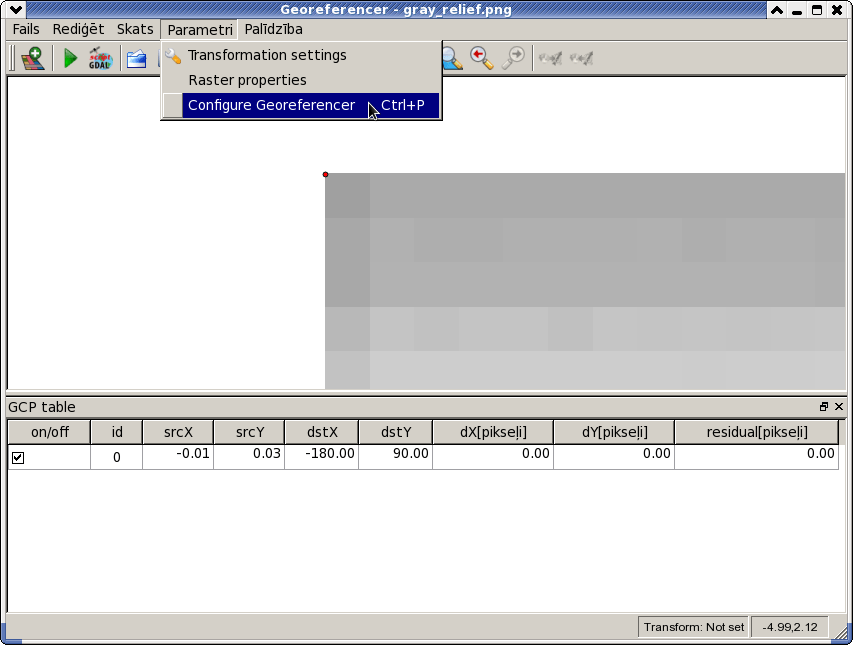This screenshot has width=853, height=645.
Task: Click wrench icon beside Transformation settings
Action: coord(173,55)
